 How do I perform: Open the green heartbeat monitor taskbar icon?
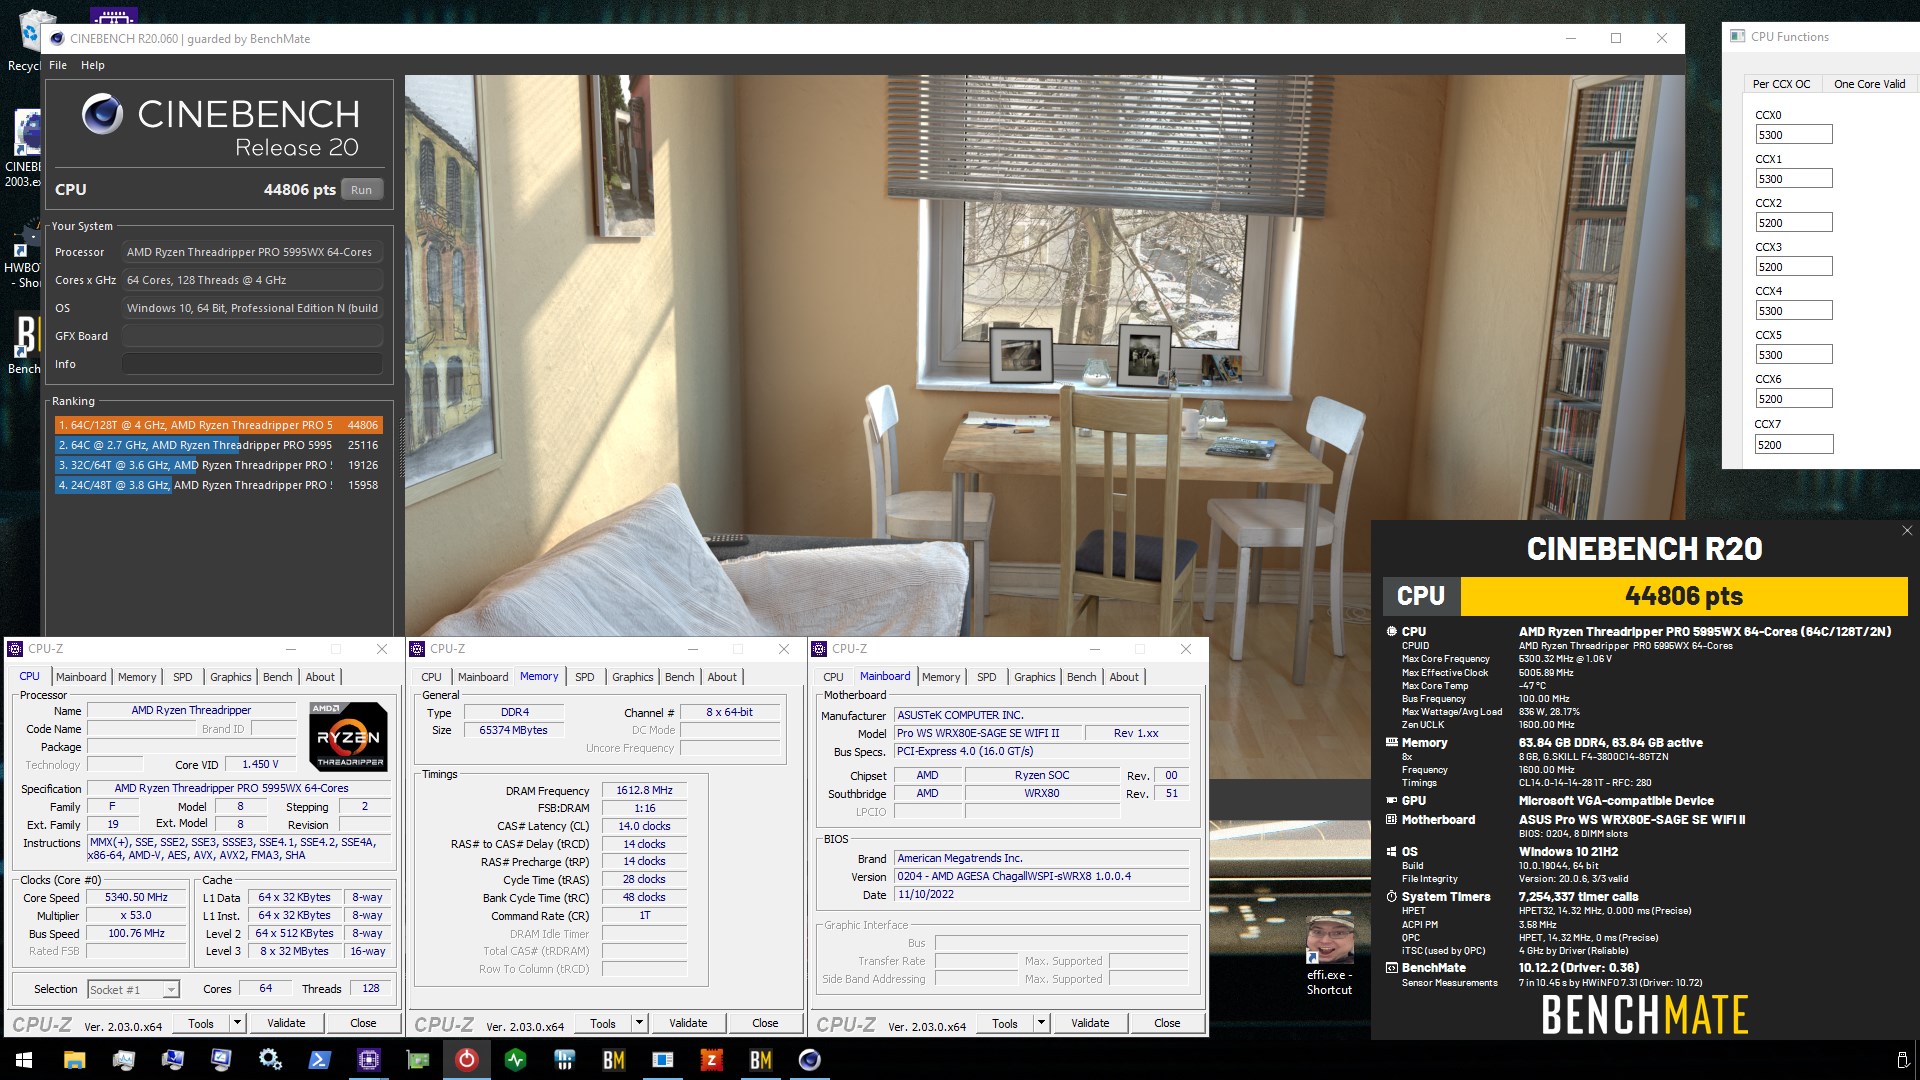[x=516, y=1059]
